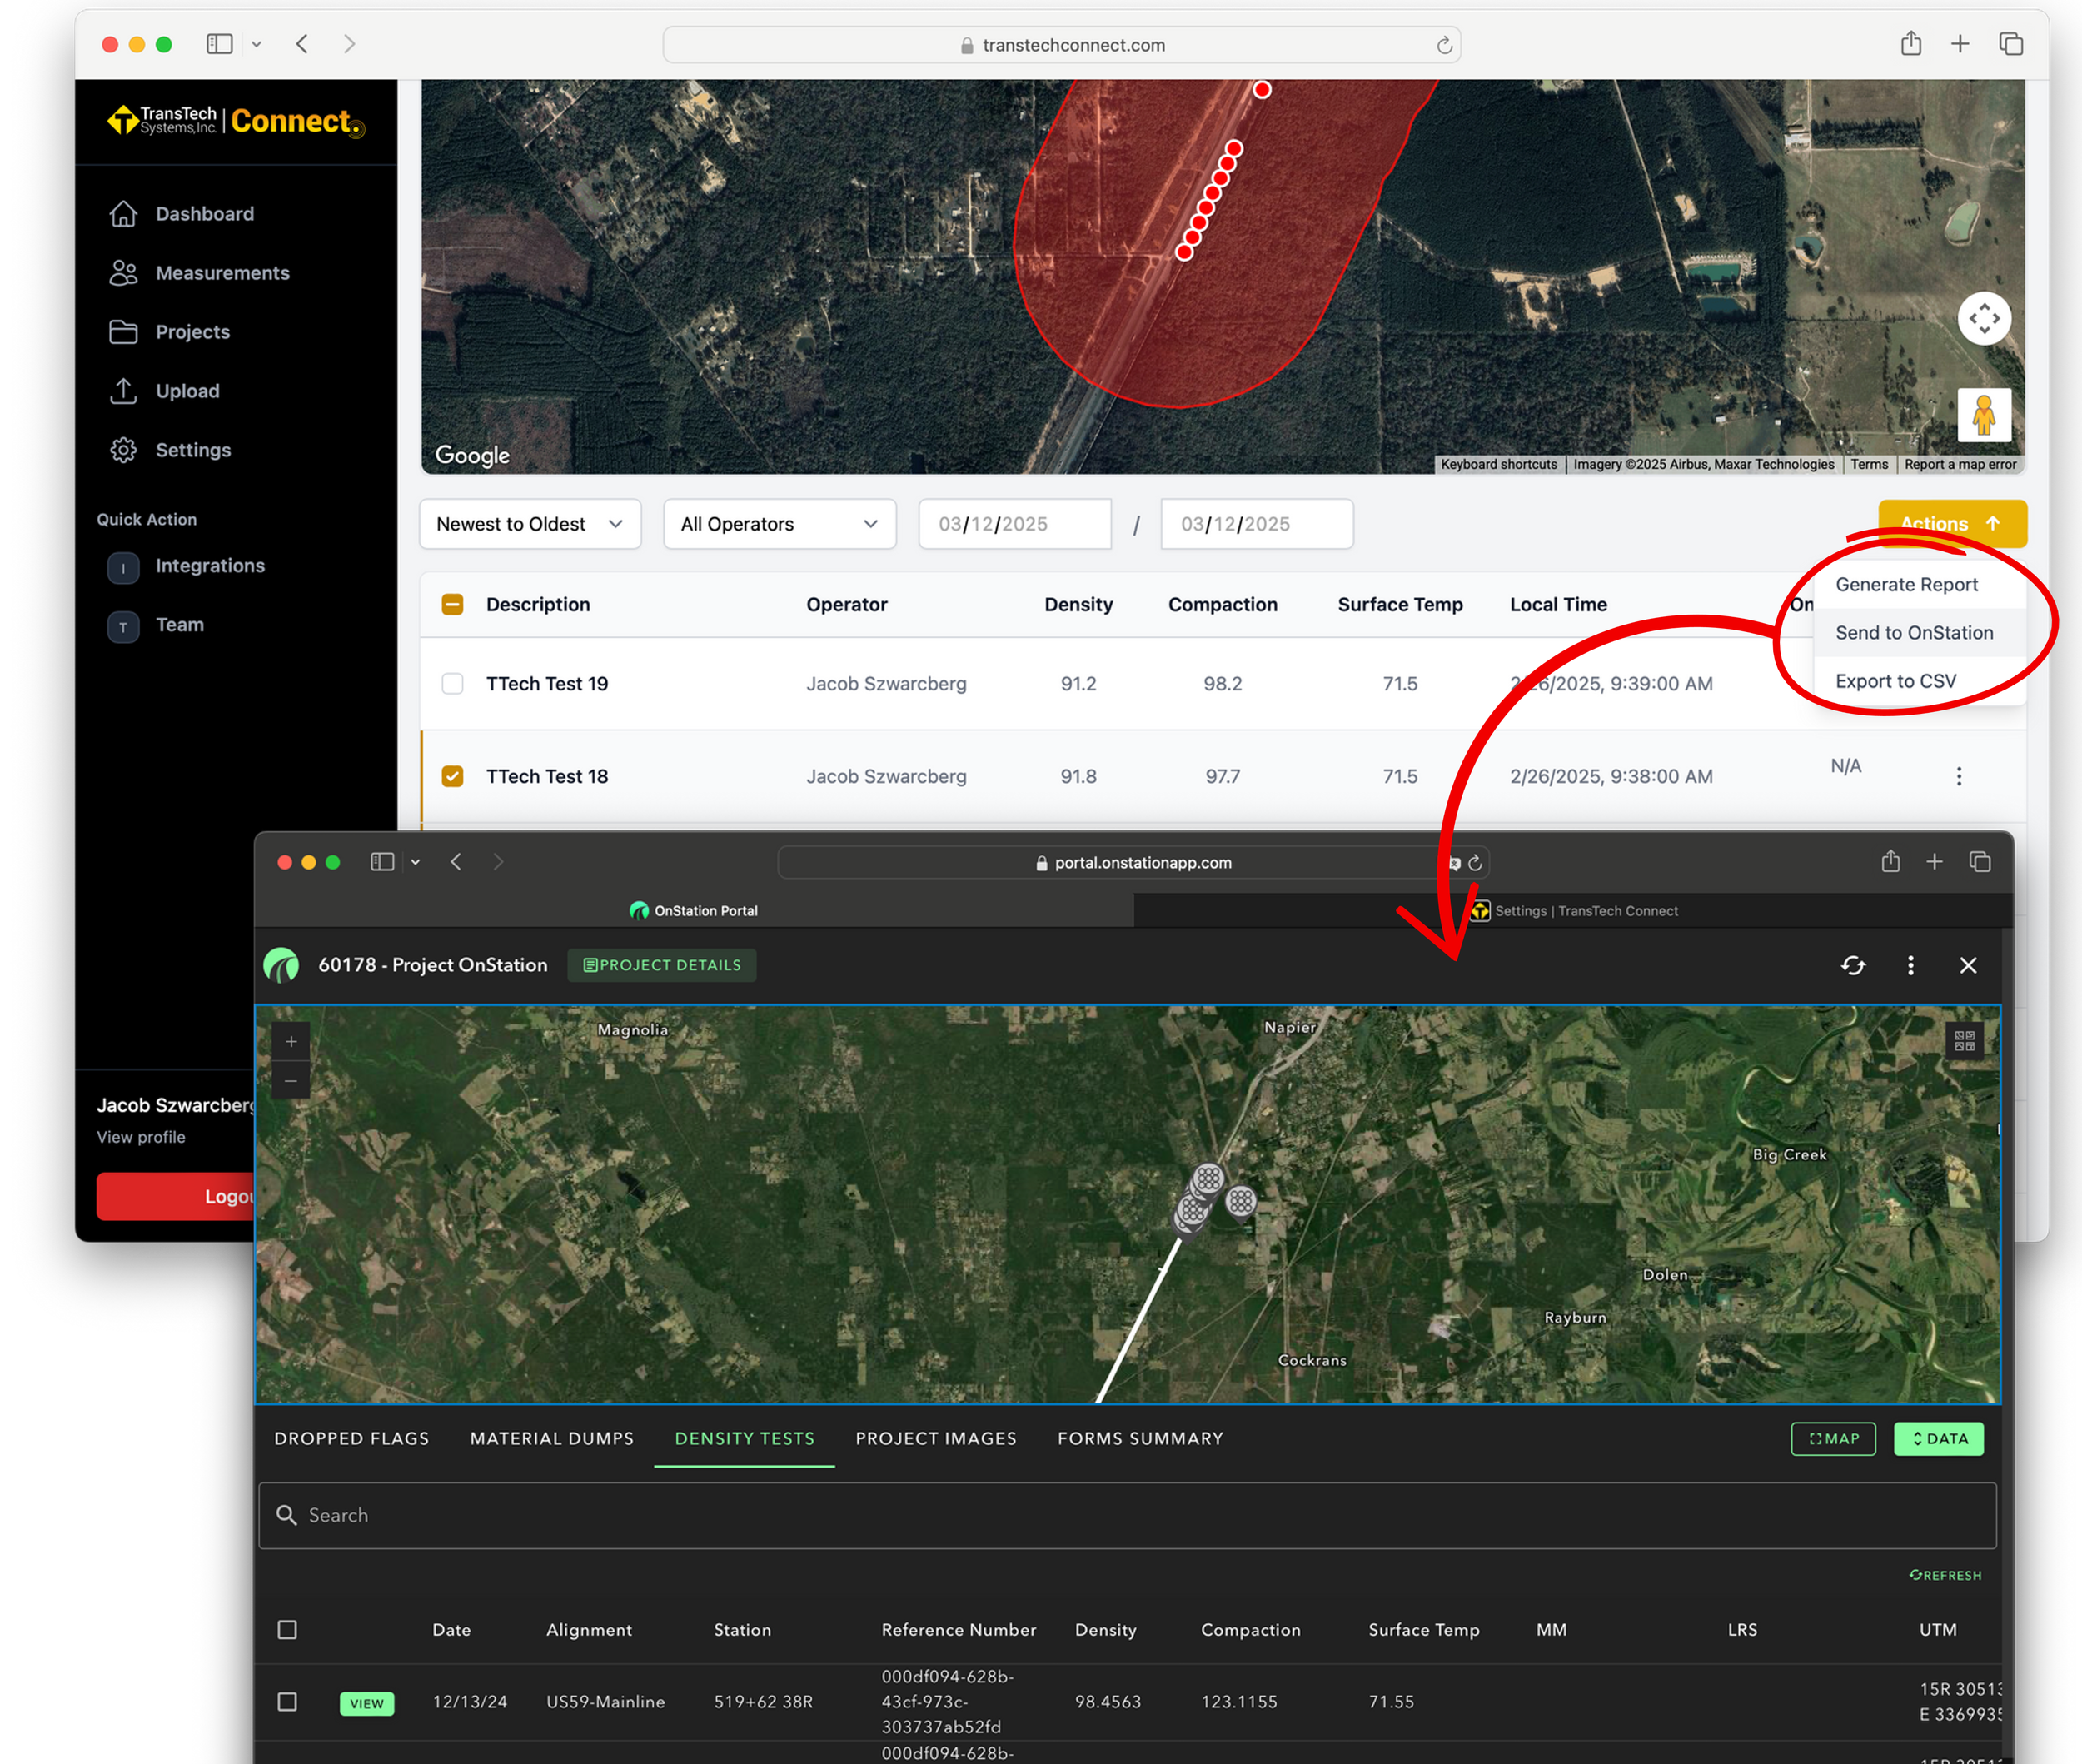
Task: Toggle sidebar in TransTech browser window
Action: click(219, 44)
